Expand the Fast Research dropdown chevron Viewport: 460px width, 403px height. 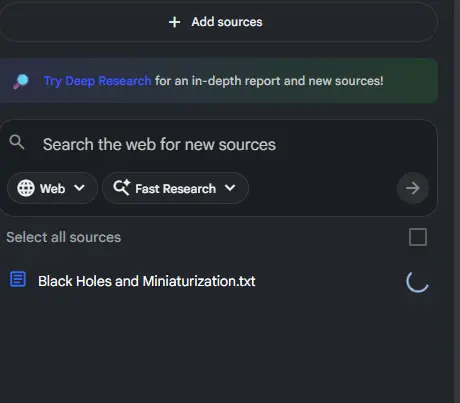coord(230,188)
